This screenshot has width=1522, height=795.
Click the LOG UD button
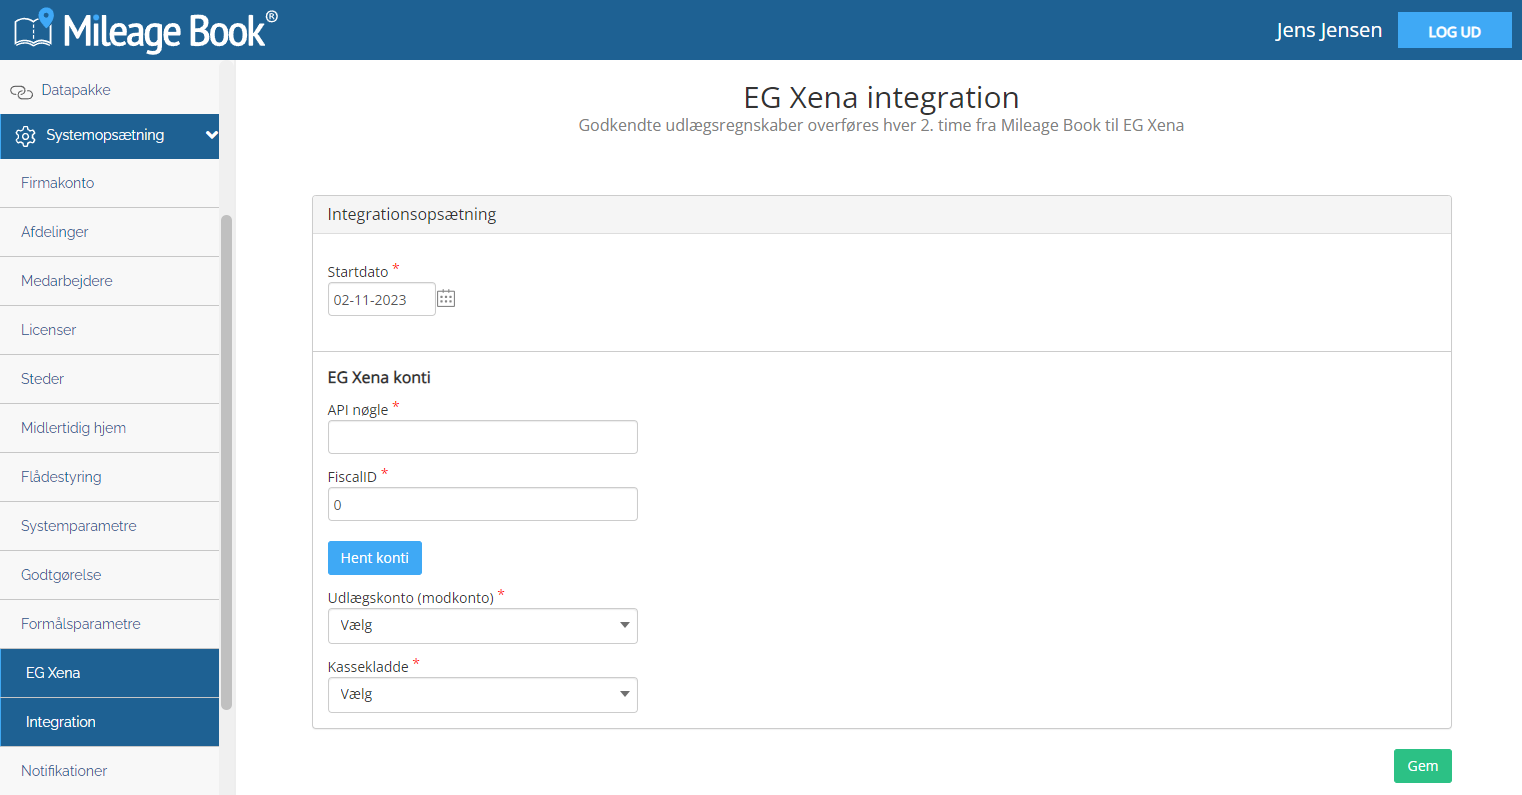tap(1455, 31)
